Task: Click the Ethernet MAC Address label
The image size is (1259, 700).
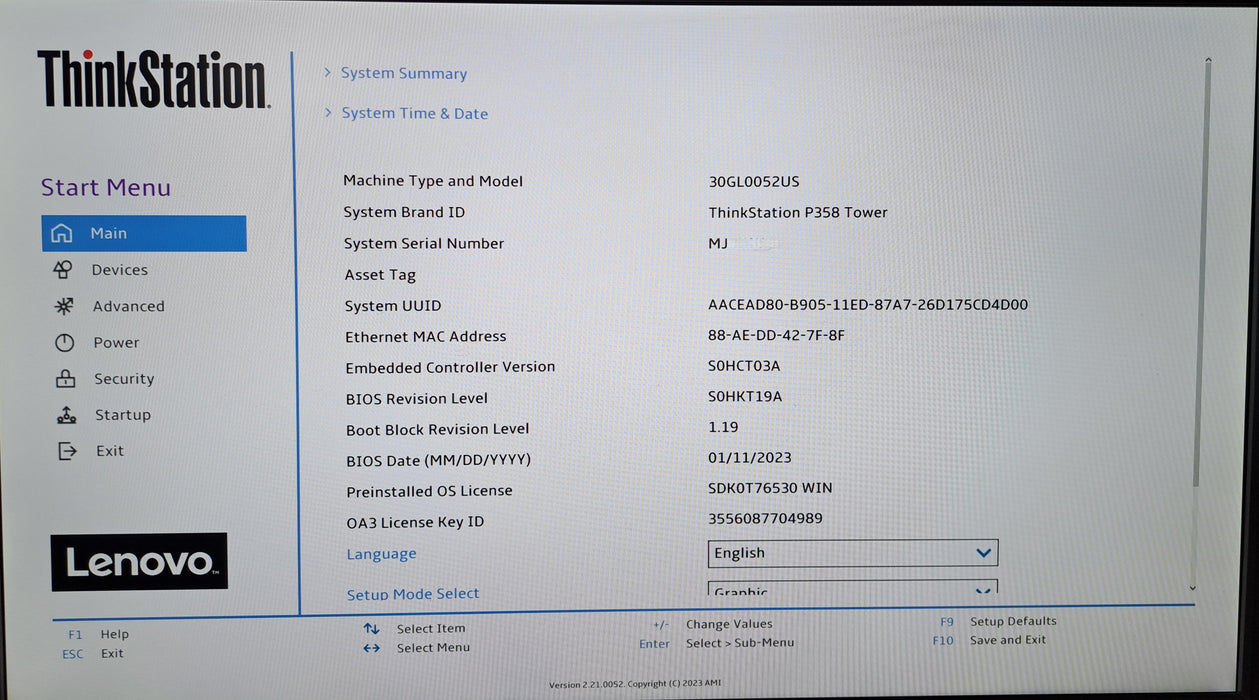Action: [x=426, y=337]
